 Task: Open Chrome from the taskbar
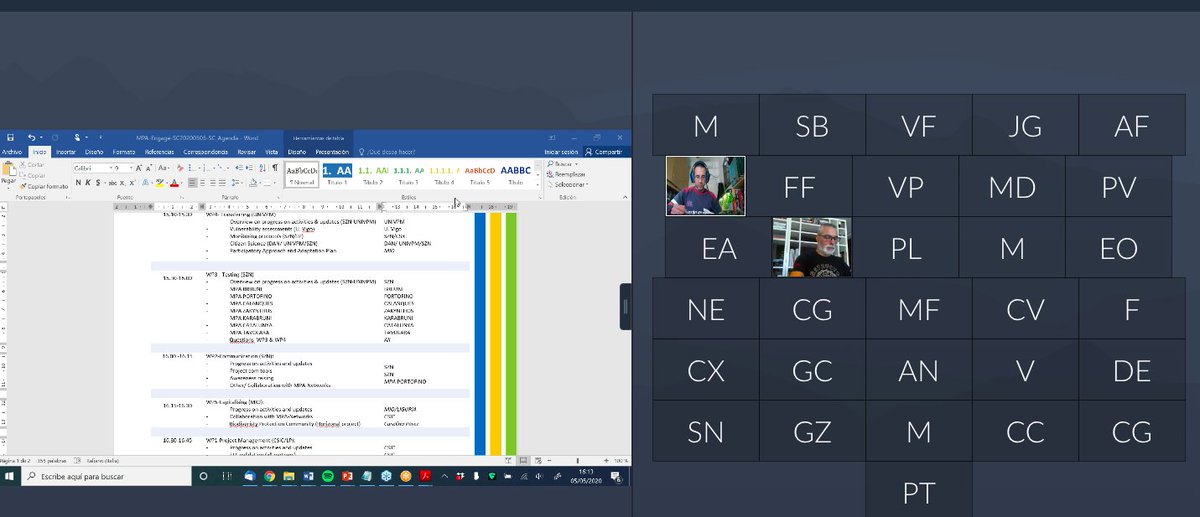click(x=269, y=475)
